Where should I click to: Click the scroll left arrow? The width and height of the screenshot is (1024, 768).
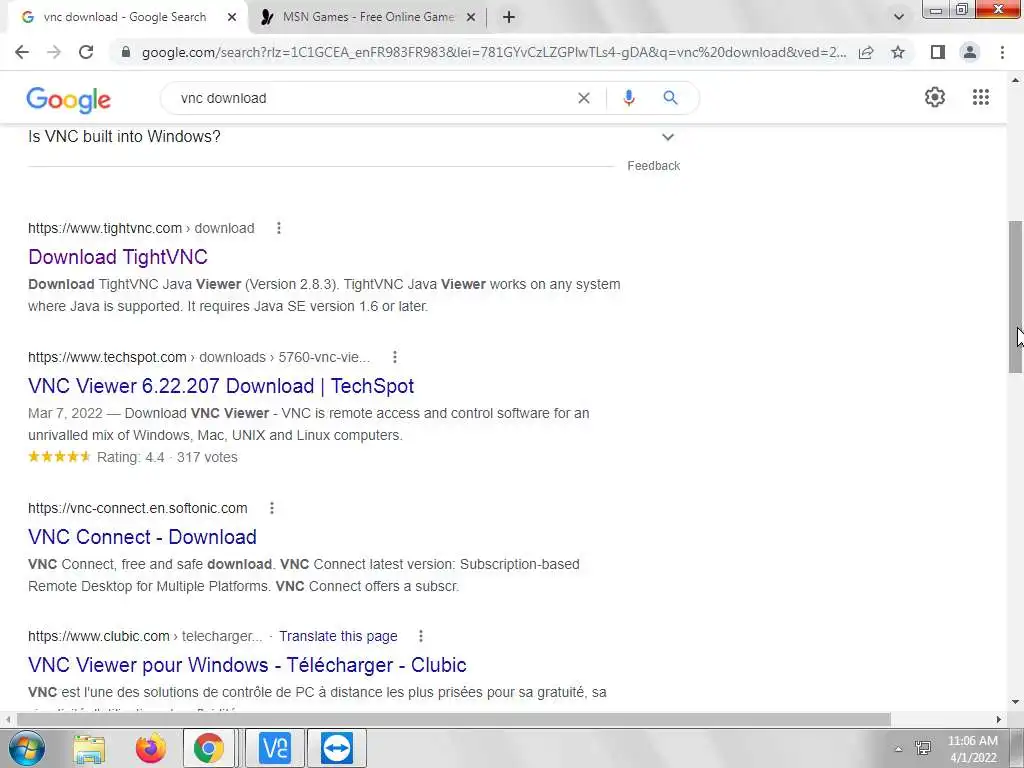7,719
